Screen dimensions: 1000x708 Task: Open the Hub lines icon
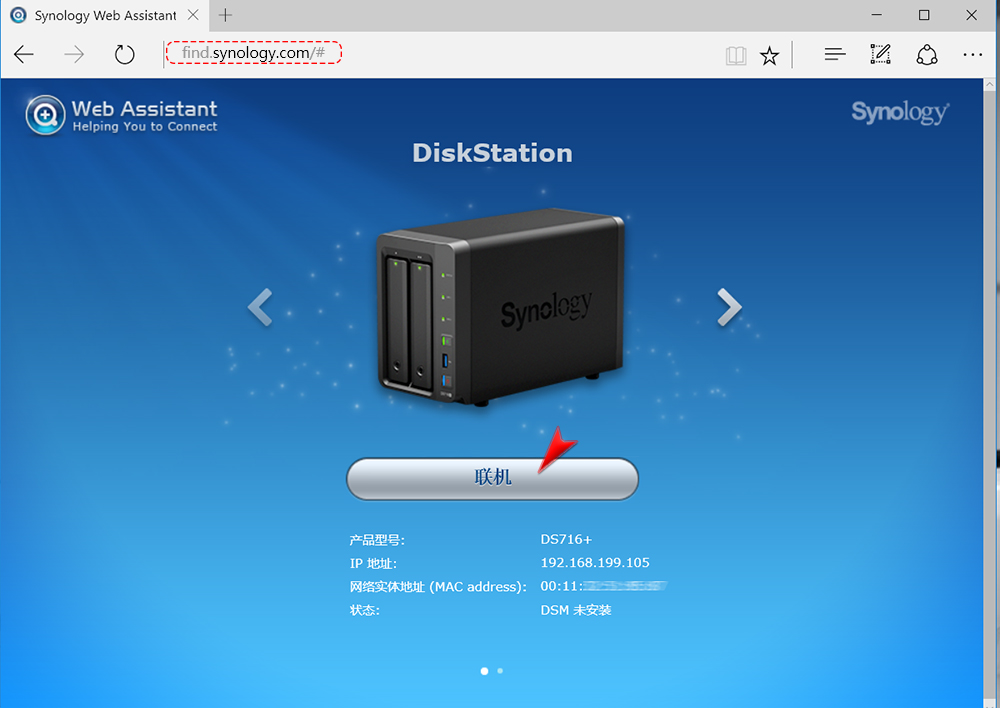[835, 54]
